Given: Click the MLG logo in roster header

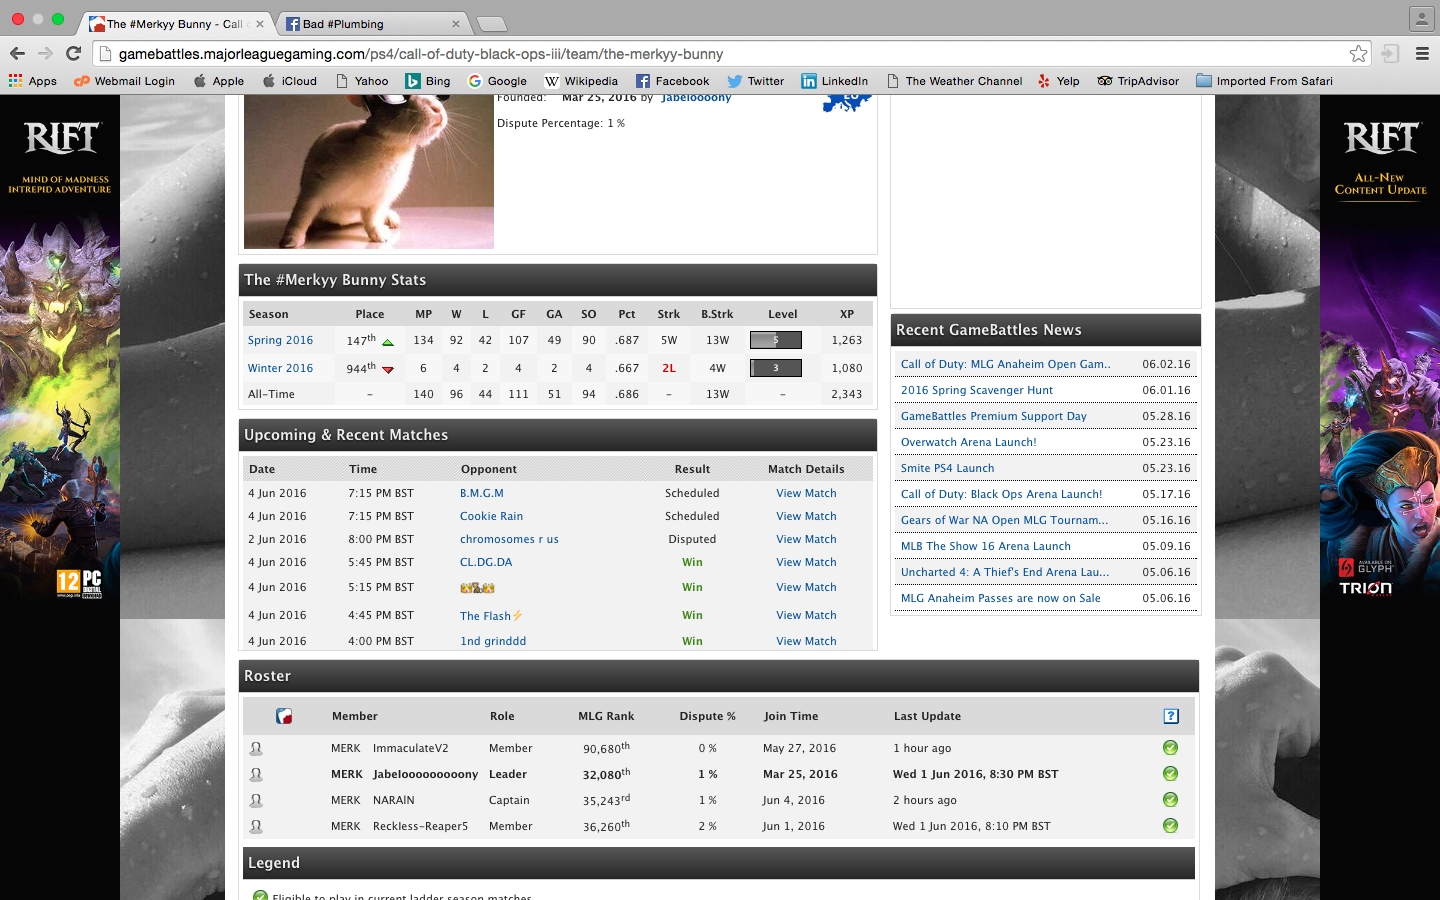Looking at the screenshot, I should (x=284, y=716).
